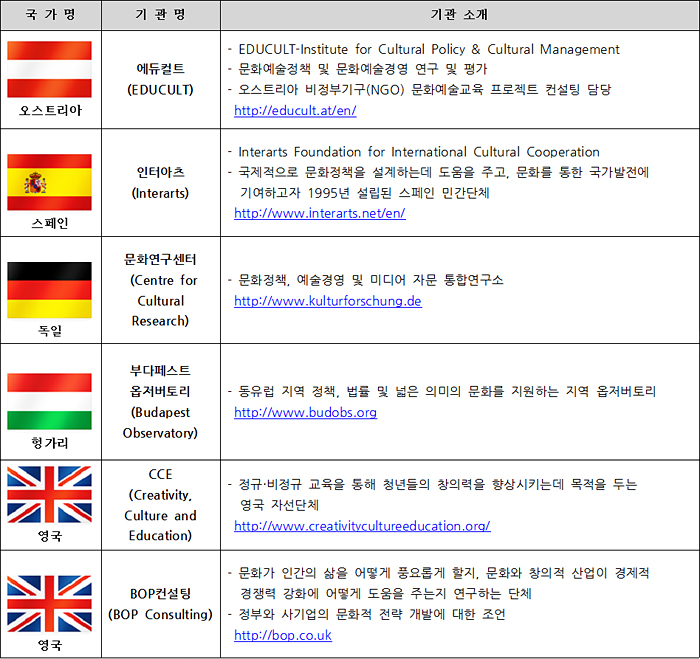Open the creativitycultureeducation.org link

(x=362, y=526)
